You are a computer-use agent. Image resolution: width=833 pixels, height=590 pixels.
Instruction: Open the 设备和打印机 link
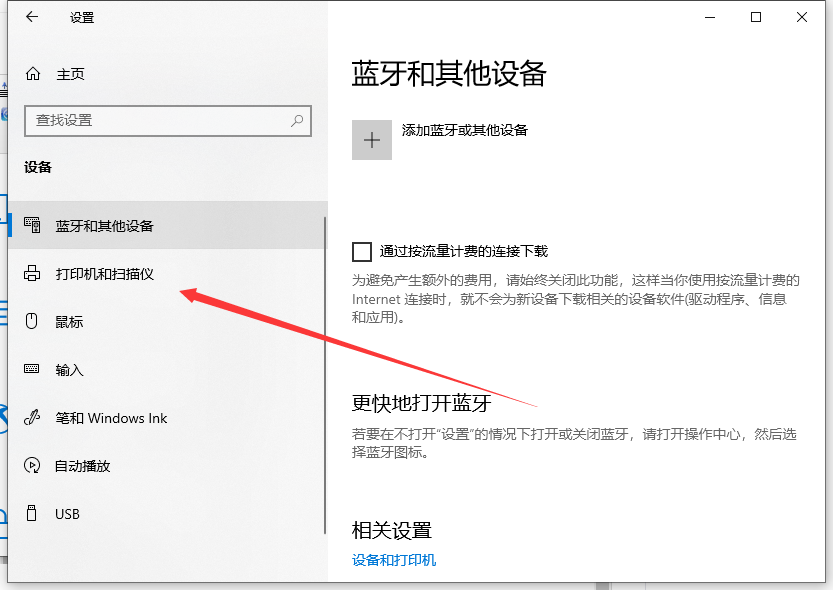[392, 560]
